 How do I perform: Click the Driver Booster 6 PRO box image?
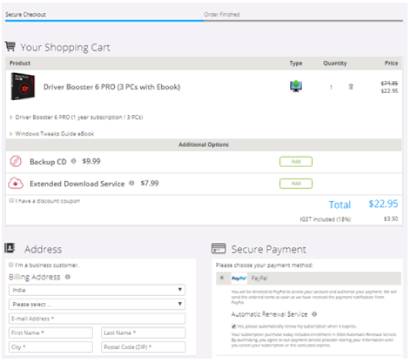tap(22, 86)
